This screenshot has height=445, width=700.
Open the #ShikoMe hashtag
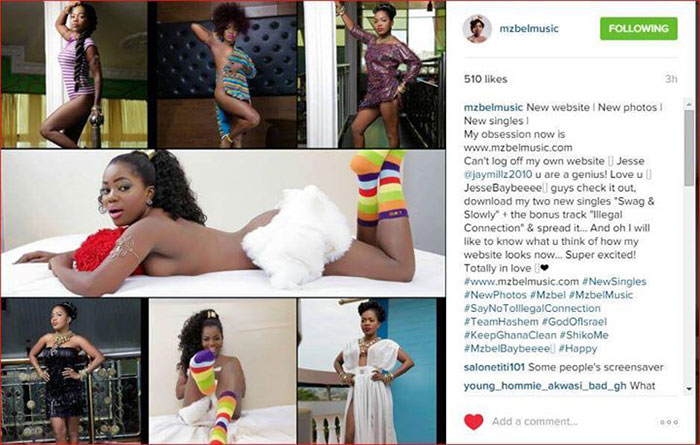click(x=584, y=335)
